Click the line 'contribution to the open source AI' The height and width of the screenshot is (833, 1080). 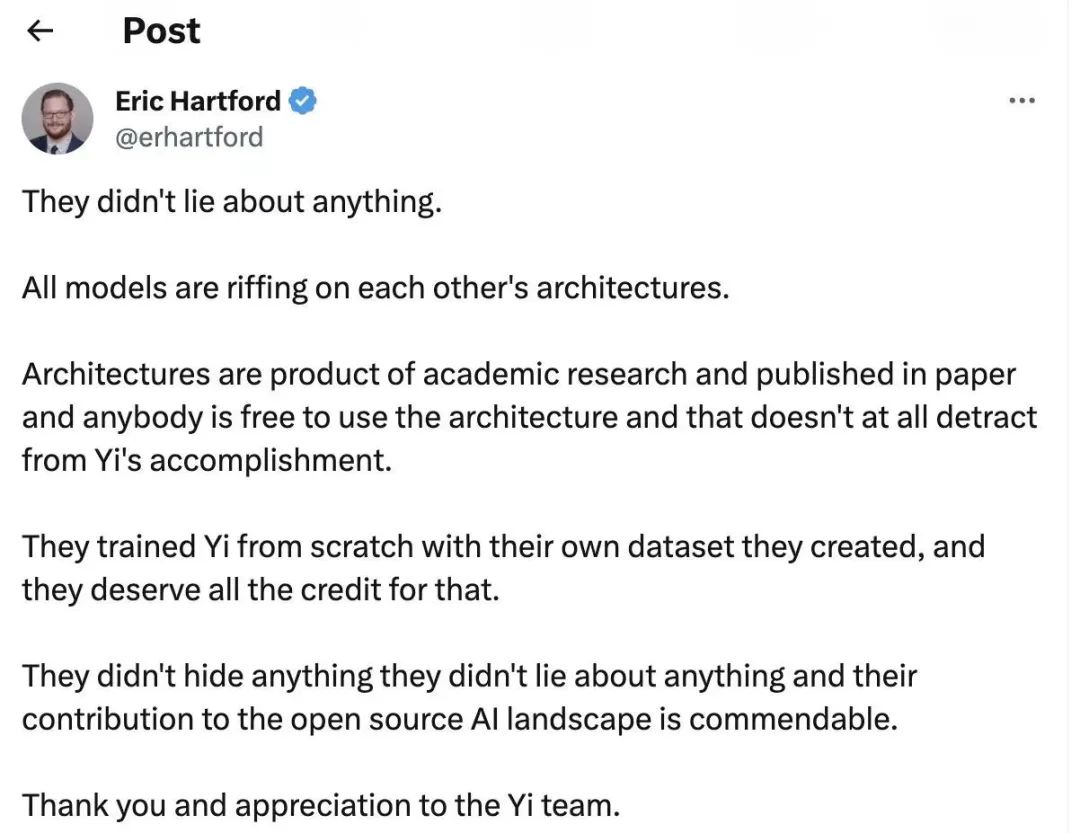[x=459, y=719]
